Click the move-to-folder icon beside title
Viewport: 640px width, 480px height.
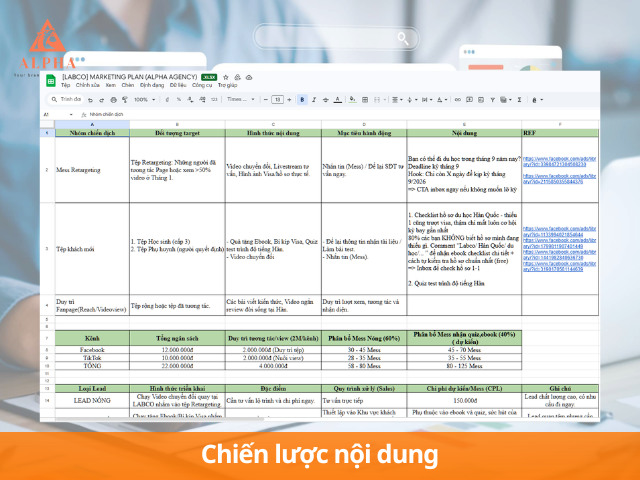click(x=237, y=77)
